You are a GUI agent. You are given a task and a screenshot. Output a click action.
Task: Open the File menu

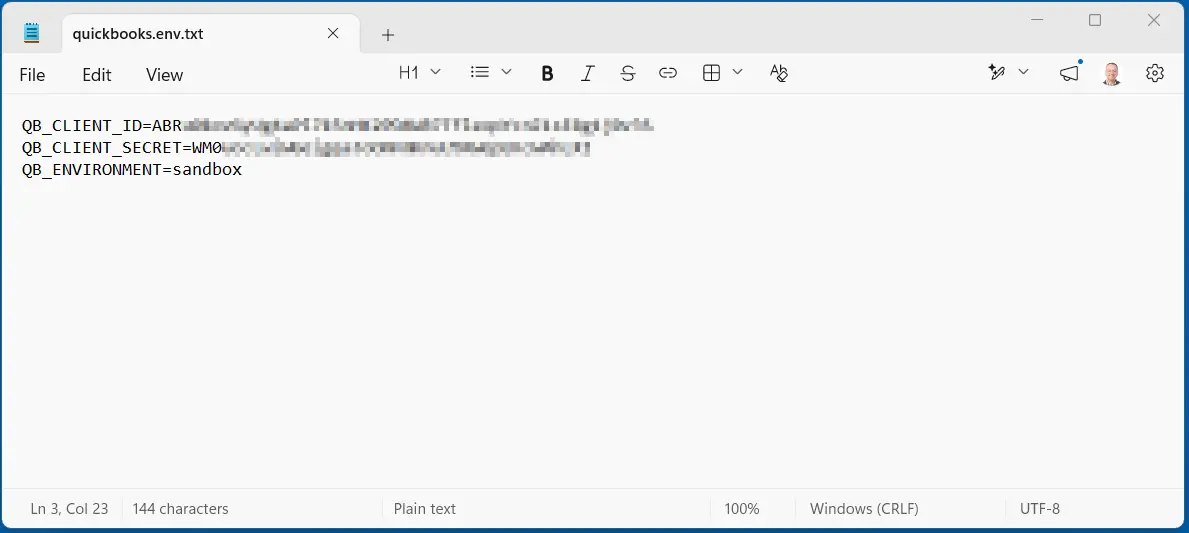(32, 74)
